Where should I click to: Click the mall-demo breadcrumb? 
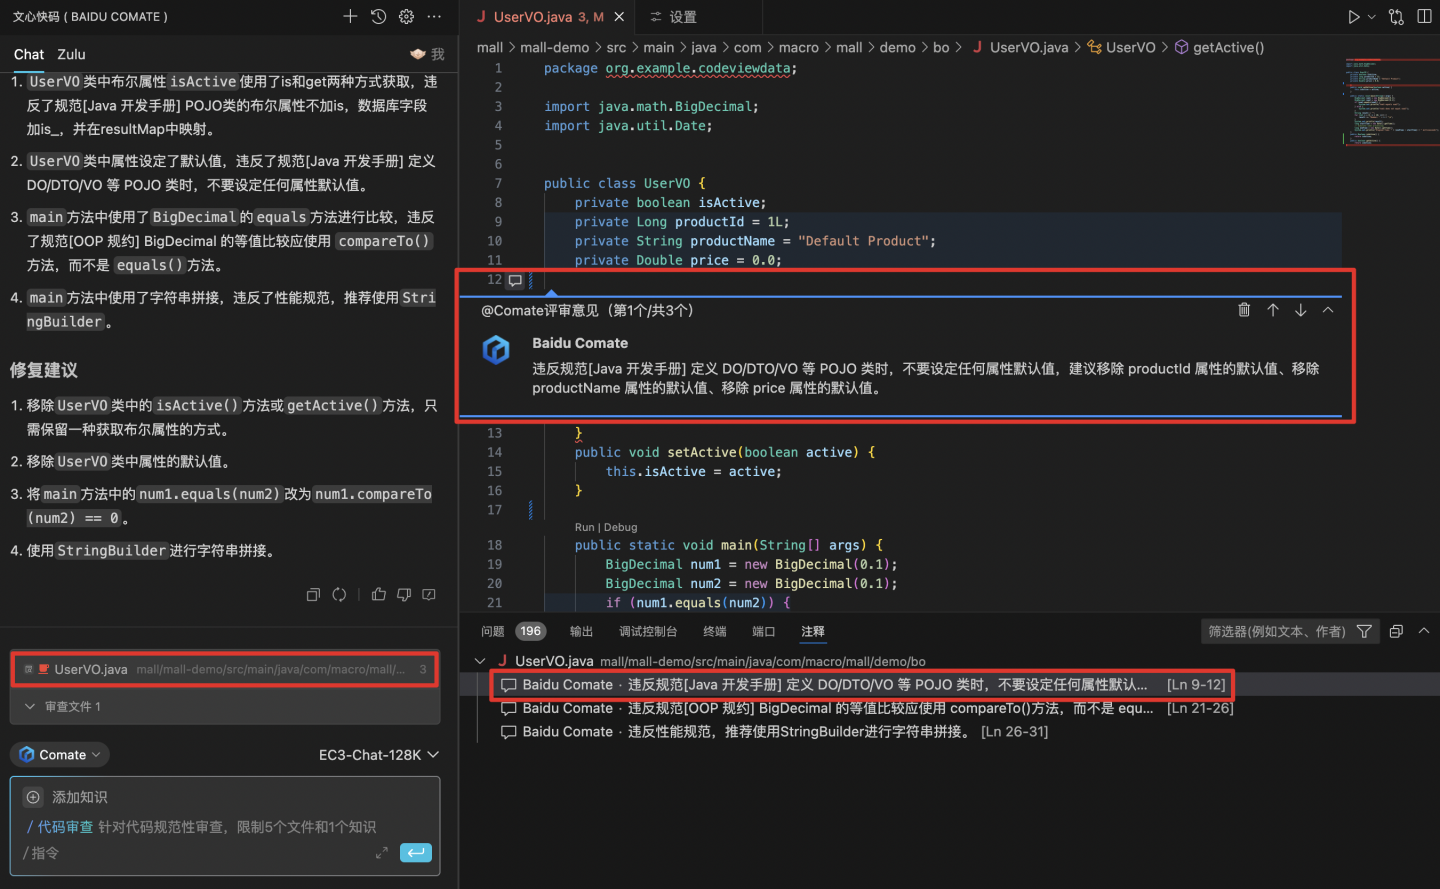[554, 47]
